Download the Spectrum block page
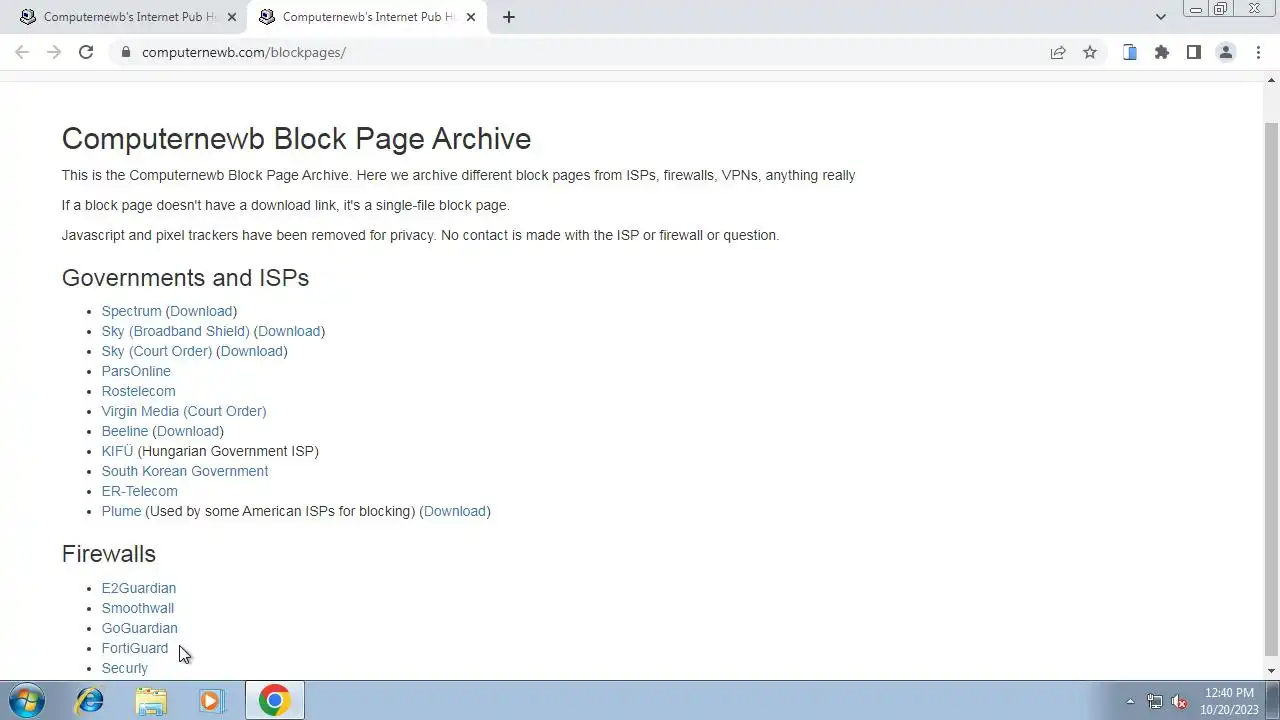The width and height of the screenshot is (1280, 720). click(201, 311)
